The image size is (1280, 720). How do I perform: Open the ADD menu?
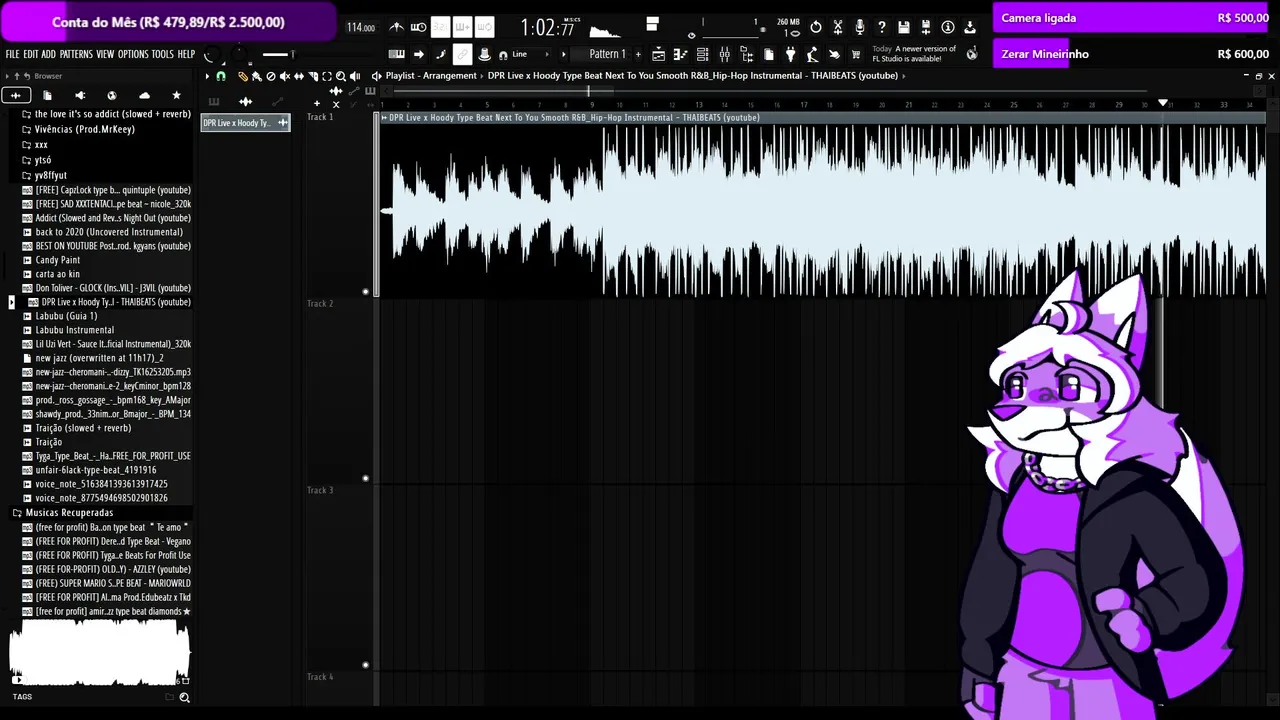coord(49,54)
